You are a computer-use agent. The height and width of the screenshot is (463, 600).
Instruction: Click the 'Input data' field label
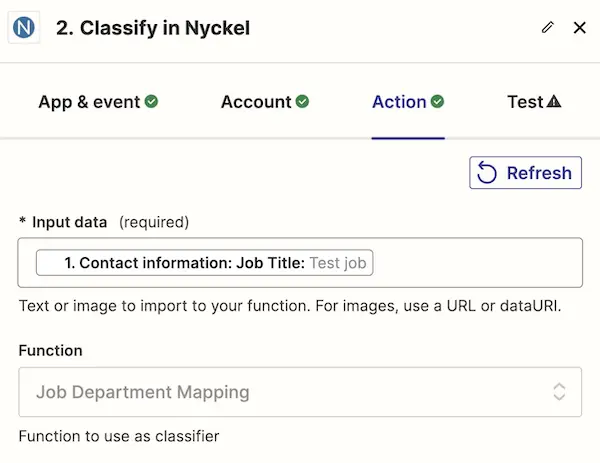[69, 222]
